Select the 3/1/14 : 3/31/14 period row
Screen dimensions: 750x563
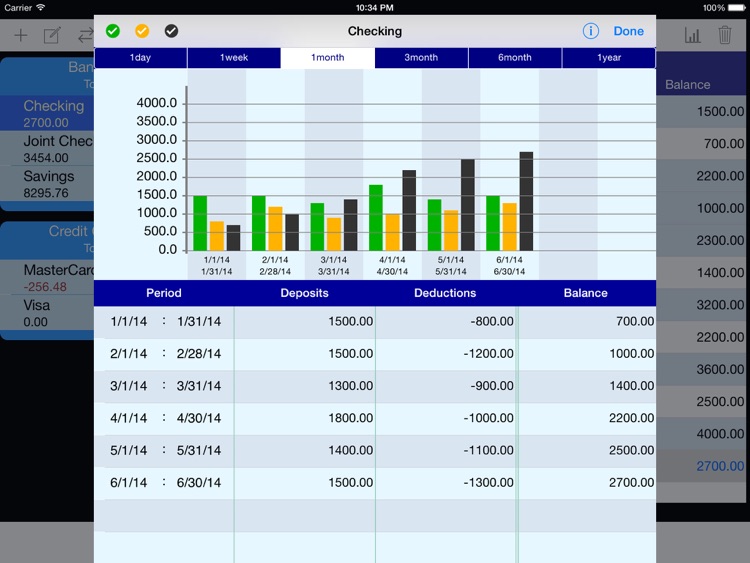(375, 386)
